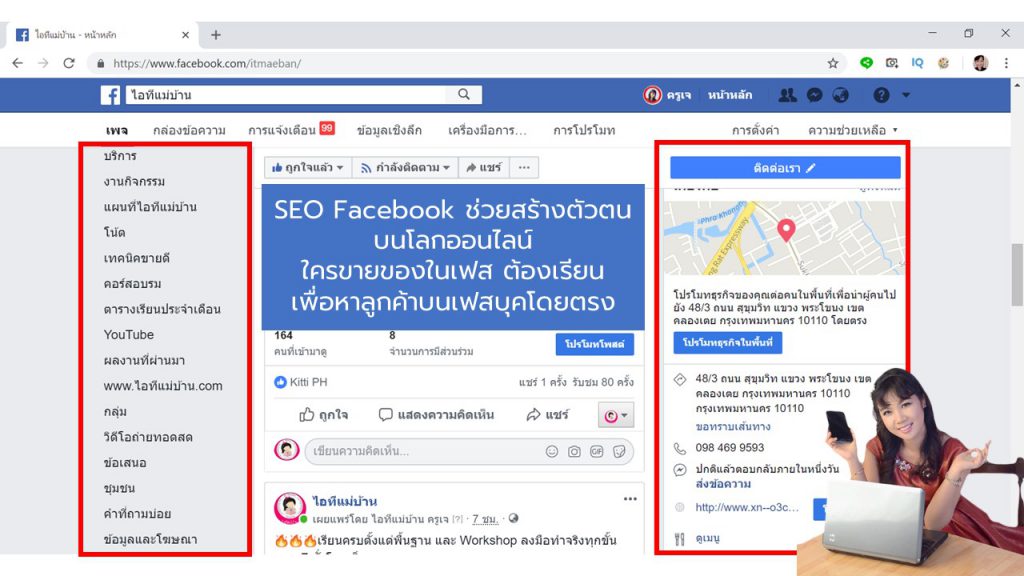The width and height of the screenshot is (1024, 576).
Task: Bookmark the page with the star icon
Action: coord(833,61)
